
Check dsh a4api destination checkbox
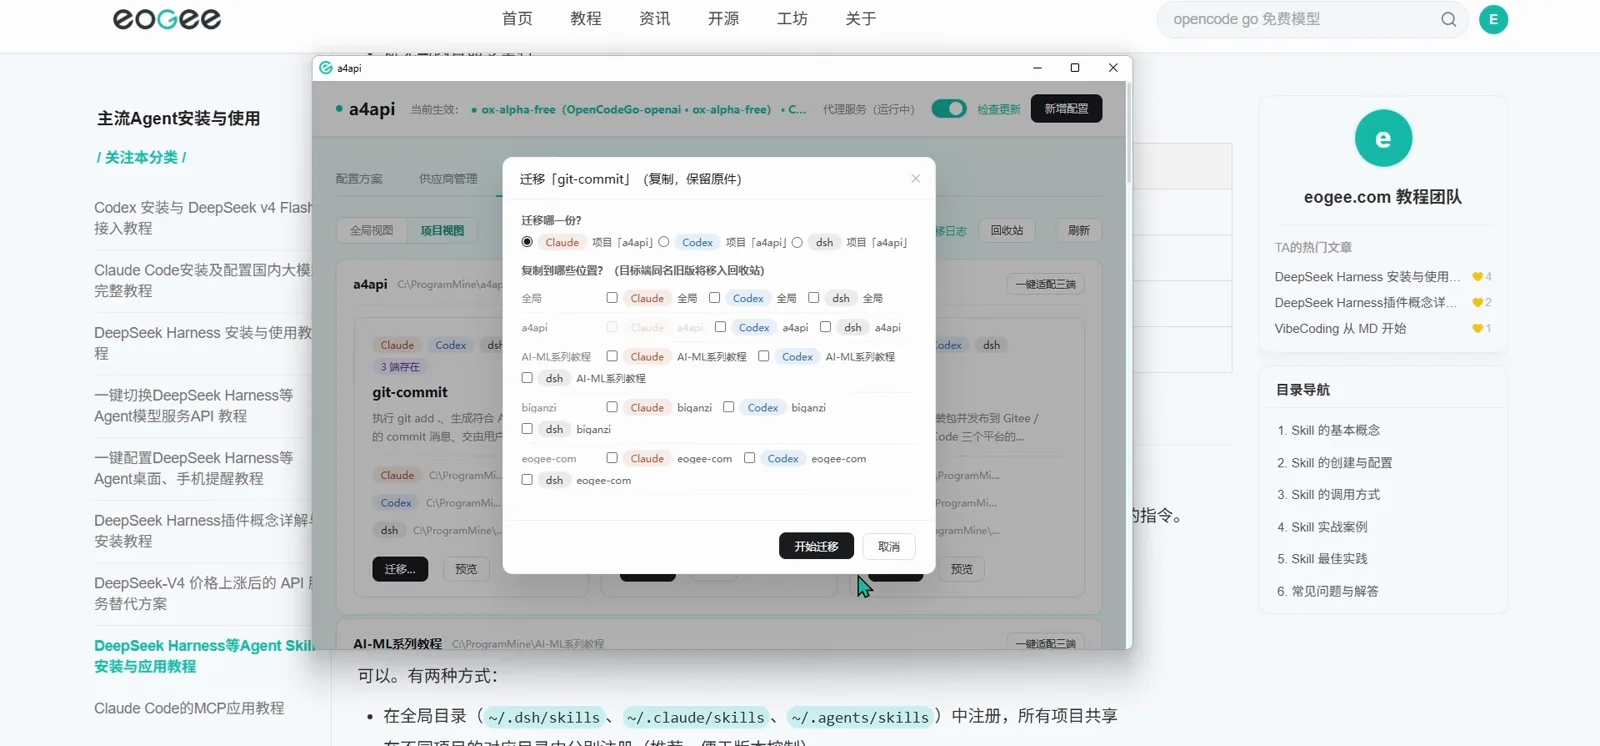coord(825,327)
